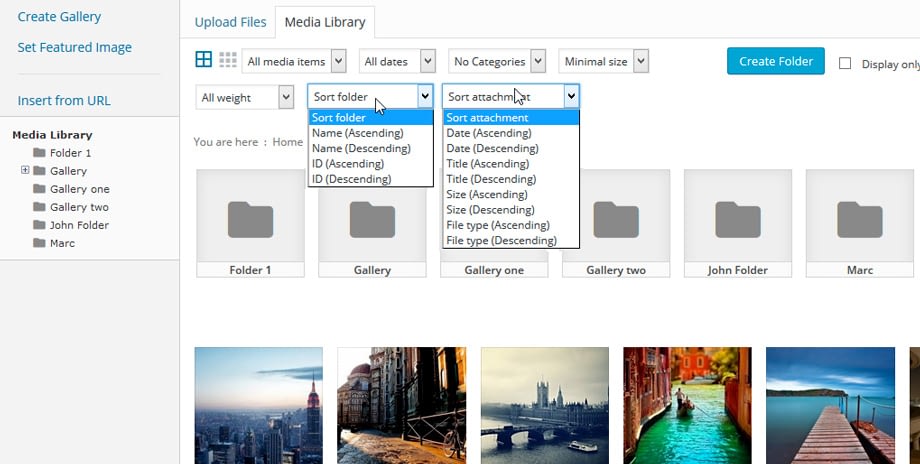This screenshot has height=464, width=920.
Task: Select the Sort attachment default option
Action: point(511,118)
